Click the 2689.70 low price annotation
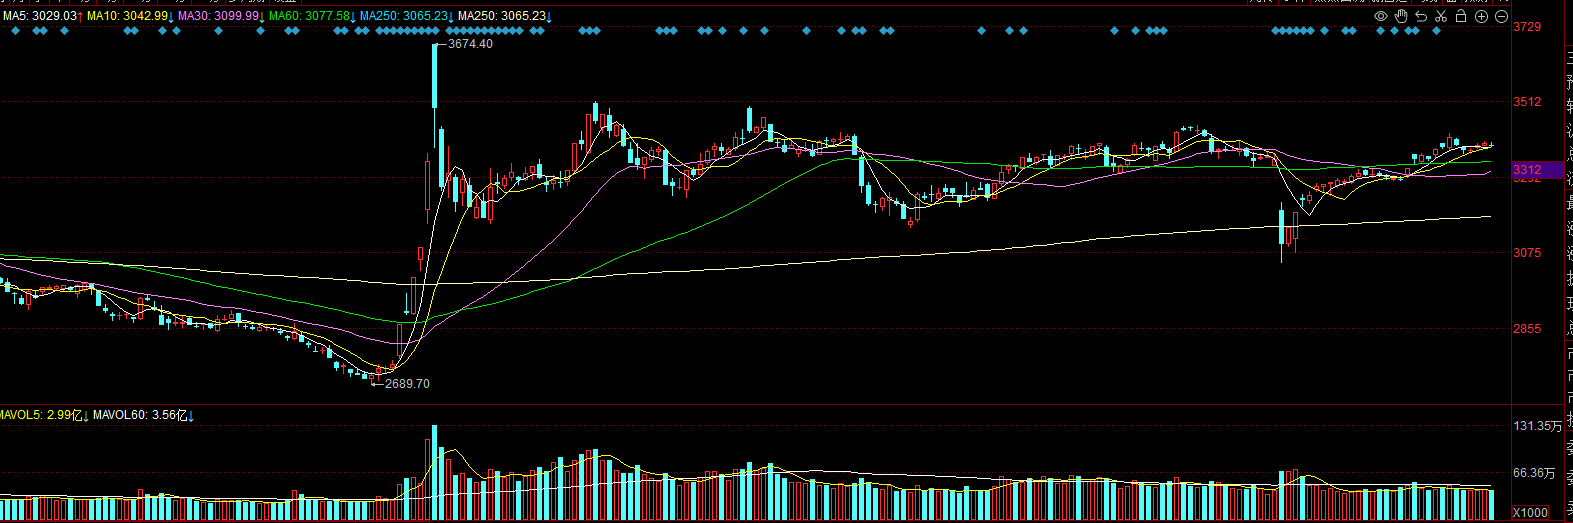This screenshot has height=523, width=1573. (x=407, y=384)
